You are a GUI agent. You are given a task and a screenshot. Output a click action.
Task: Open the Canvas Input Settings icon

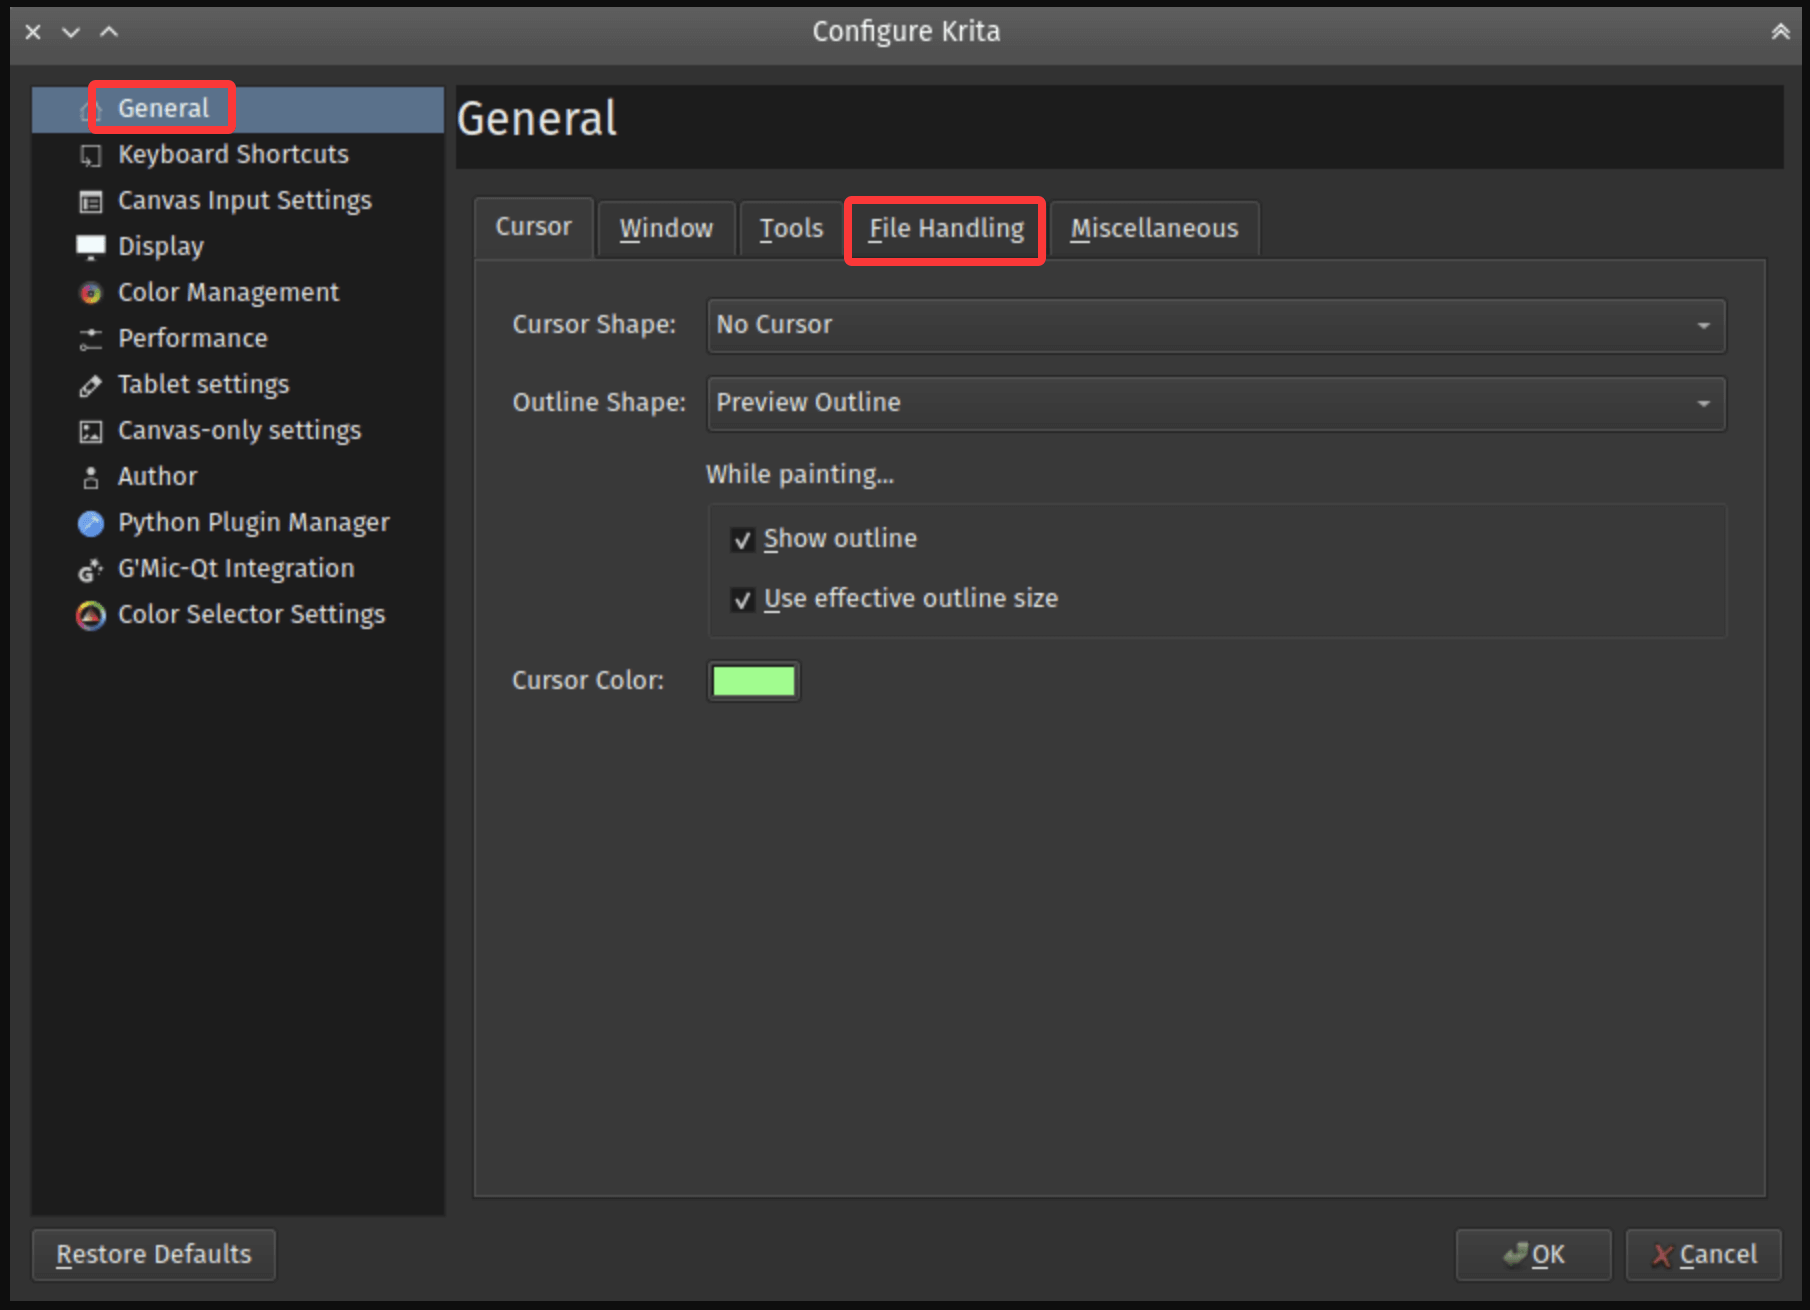(x=91, y=200)
